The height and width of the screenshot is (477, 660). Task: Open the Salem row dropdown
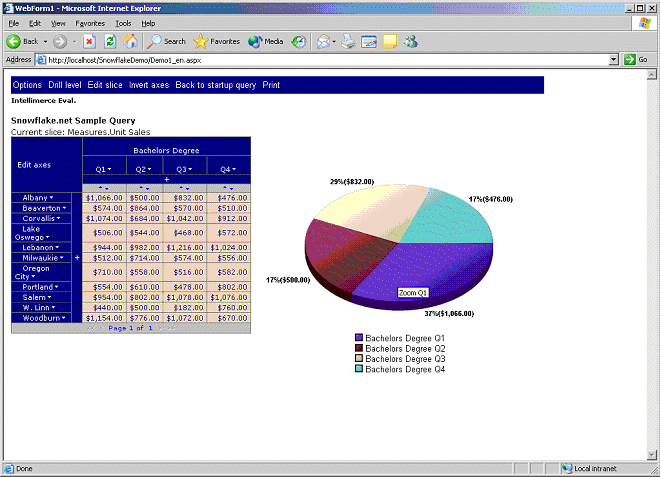pos(49,298)
